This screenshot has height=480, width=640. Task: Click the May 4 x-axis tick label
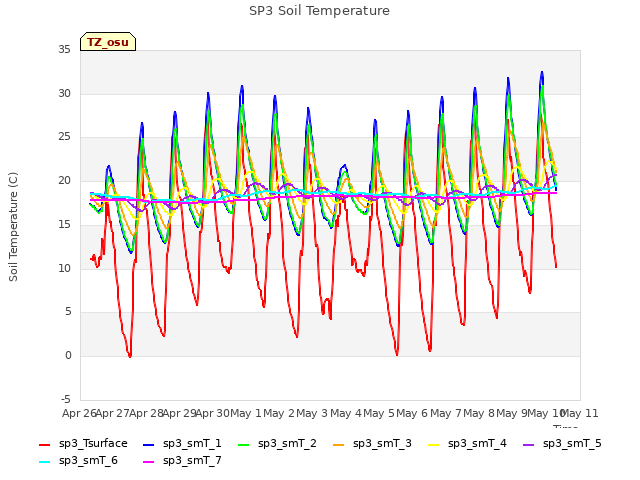[346, 413]
